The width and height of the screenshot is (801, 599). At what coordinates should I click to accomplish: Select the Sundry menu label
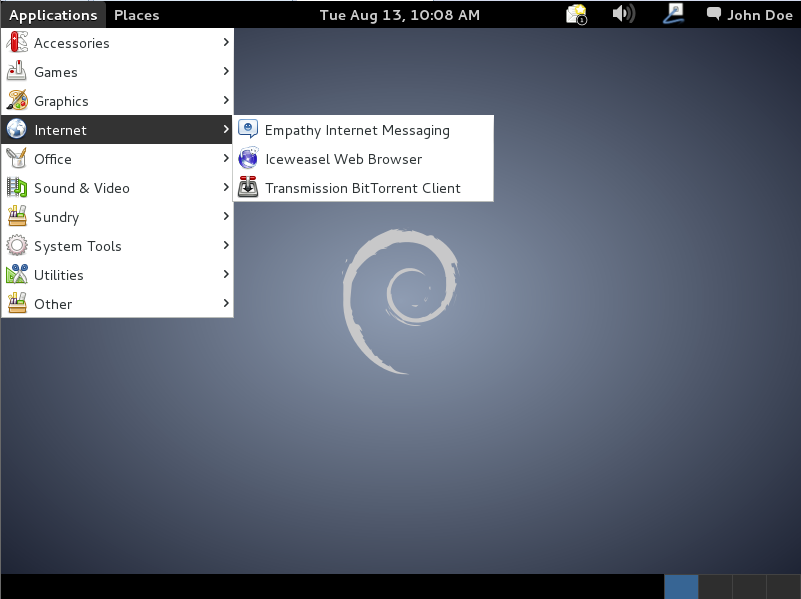pyautogui.click(x=57, y=218)
